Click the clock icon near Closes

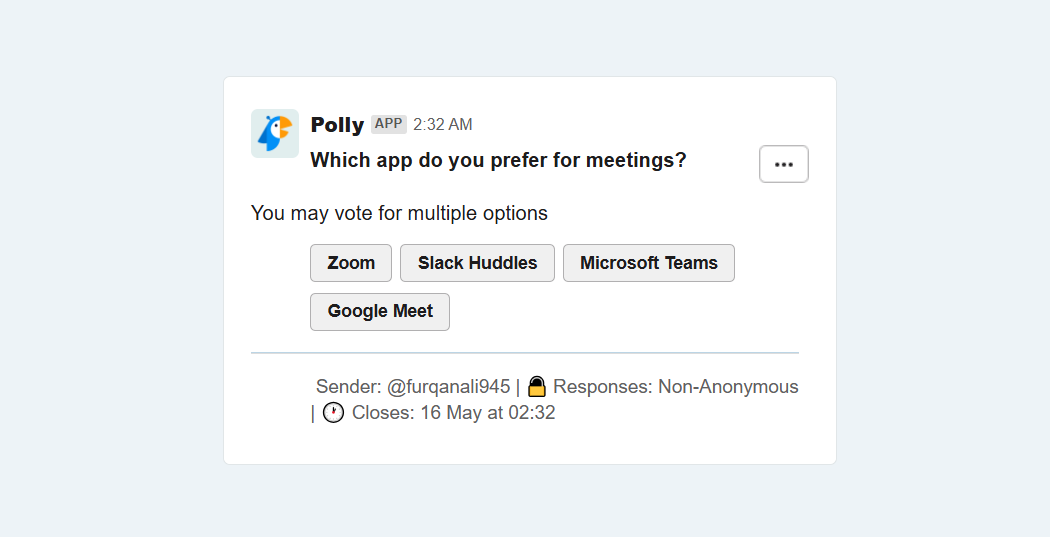(x=333, y=412)
